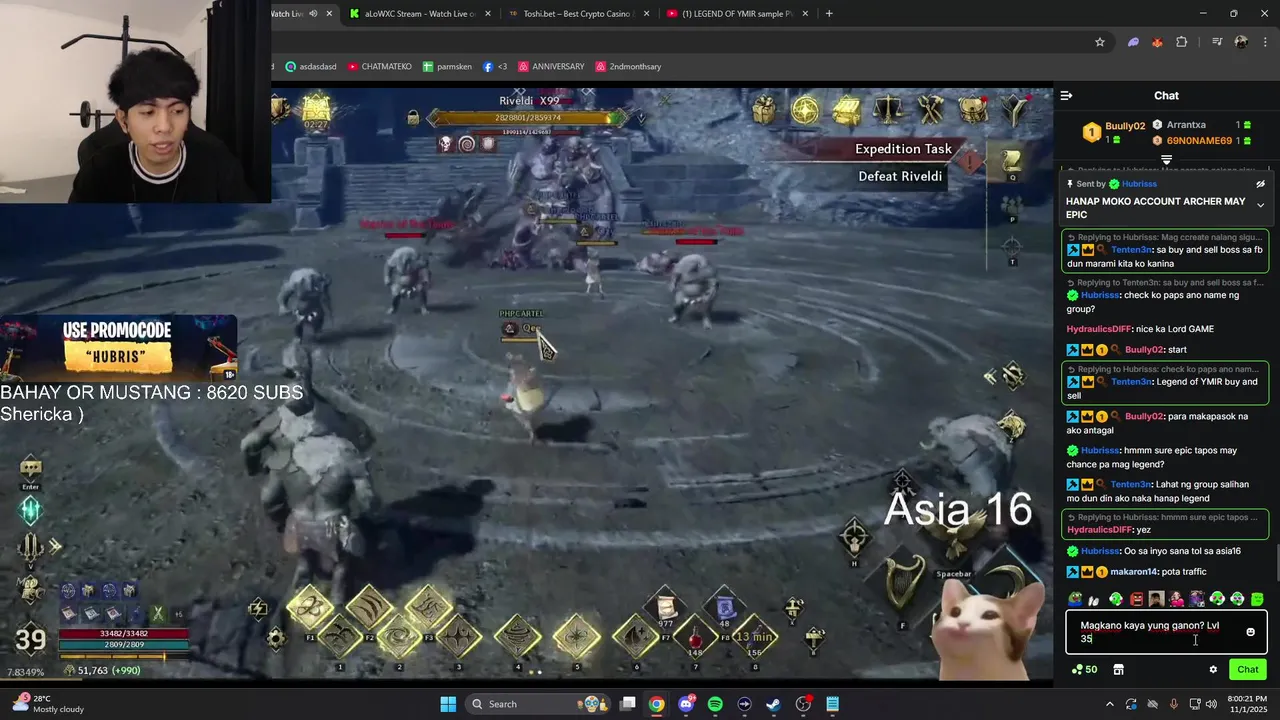
Task: Open the browser profile avatar
Action: pyautogui.click(x=1241, y=42)
